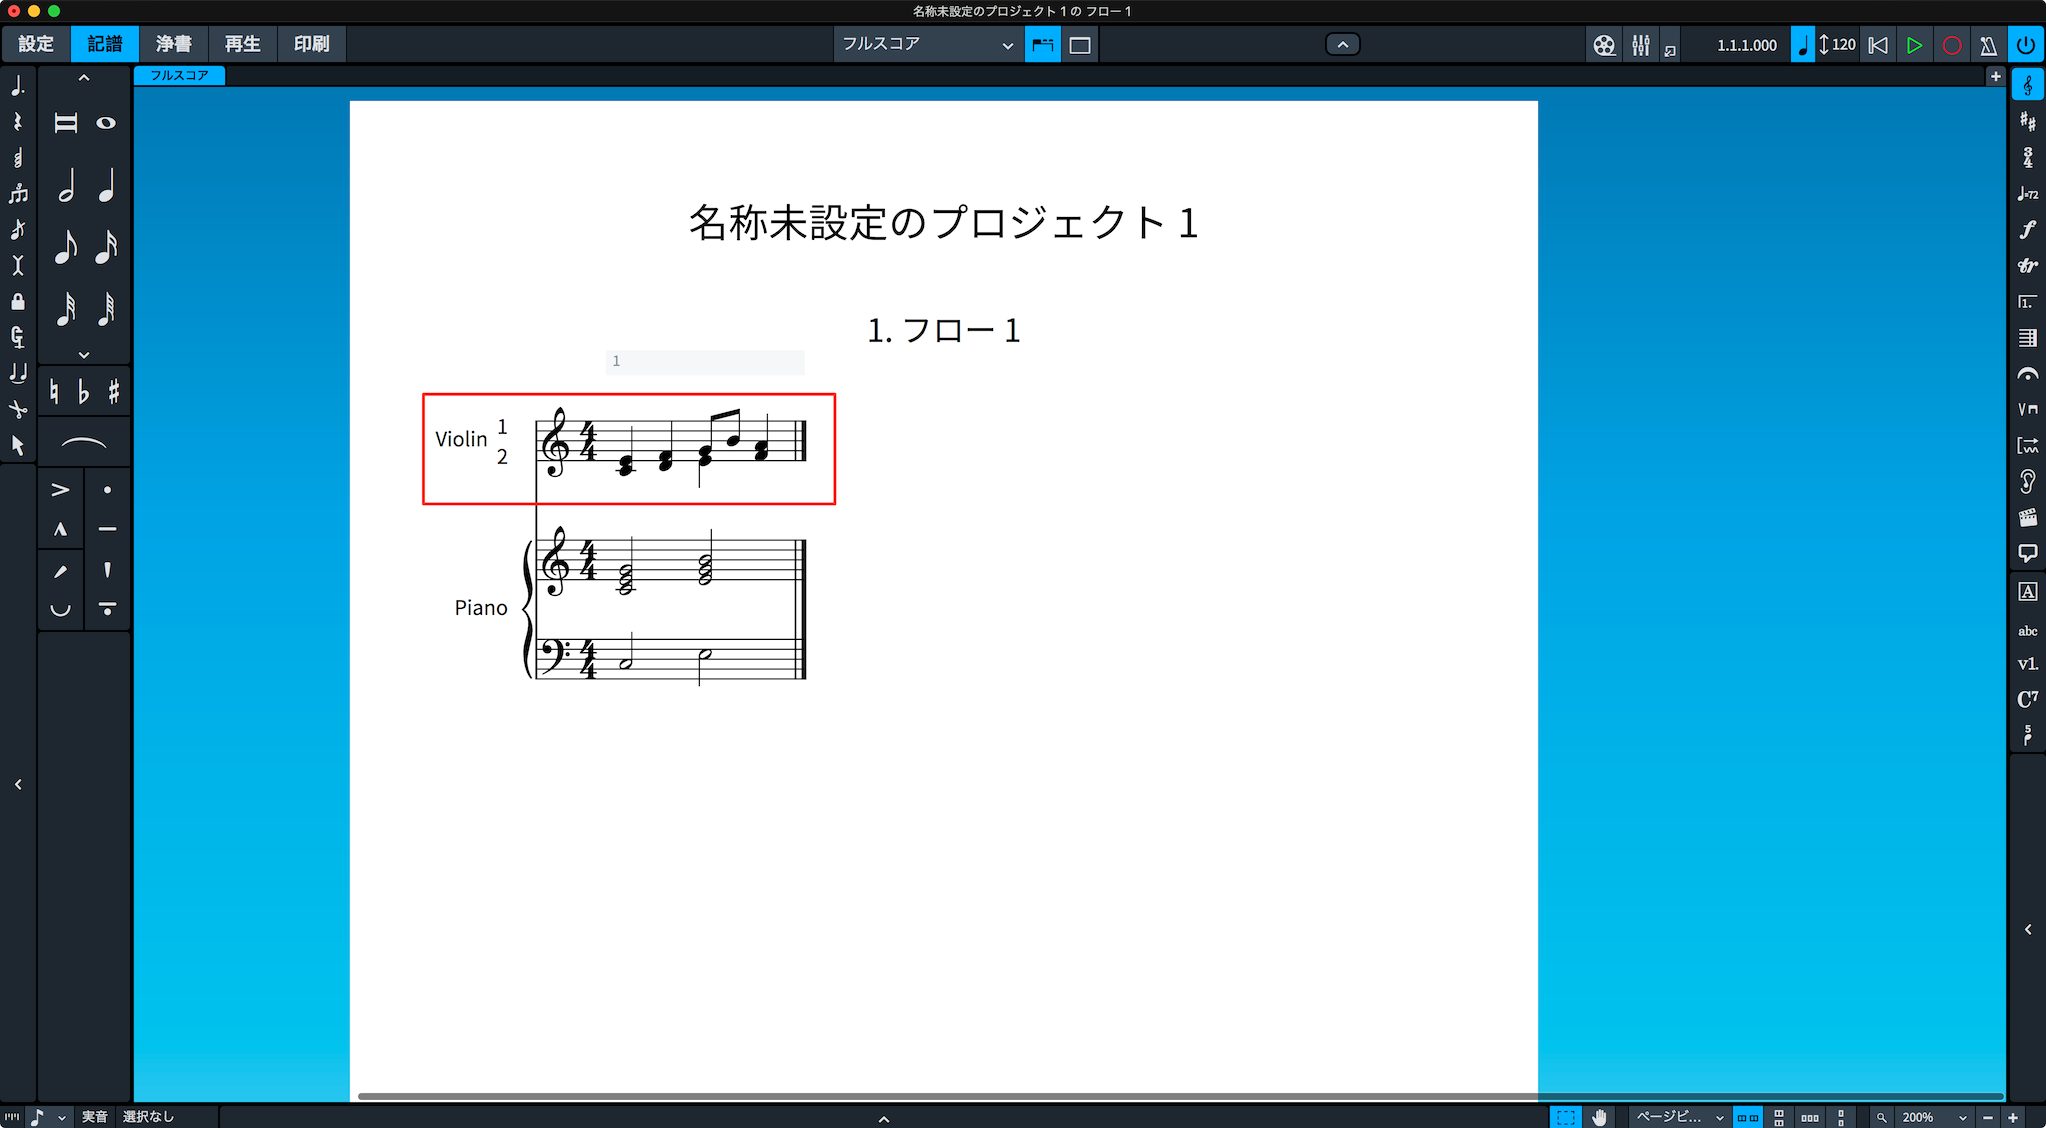The height and width of the screenshot is (1128, 2046).
Task: Select the scissors tool
Action: coord(18,410)
